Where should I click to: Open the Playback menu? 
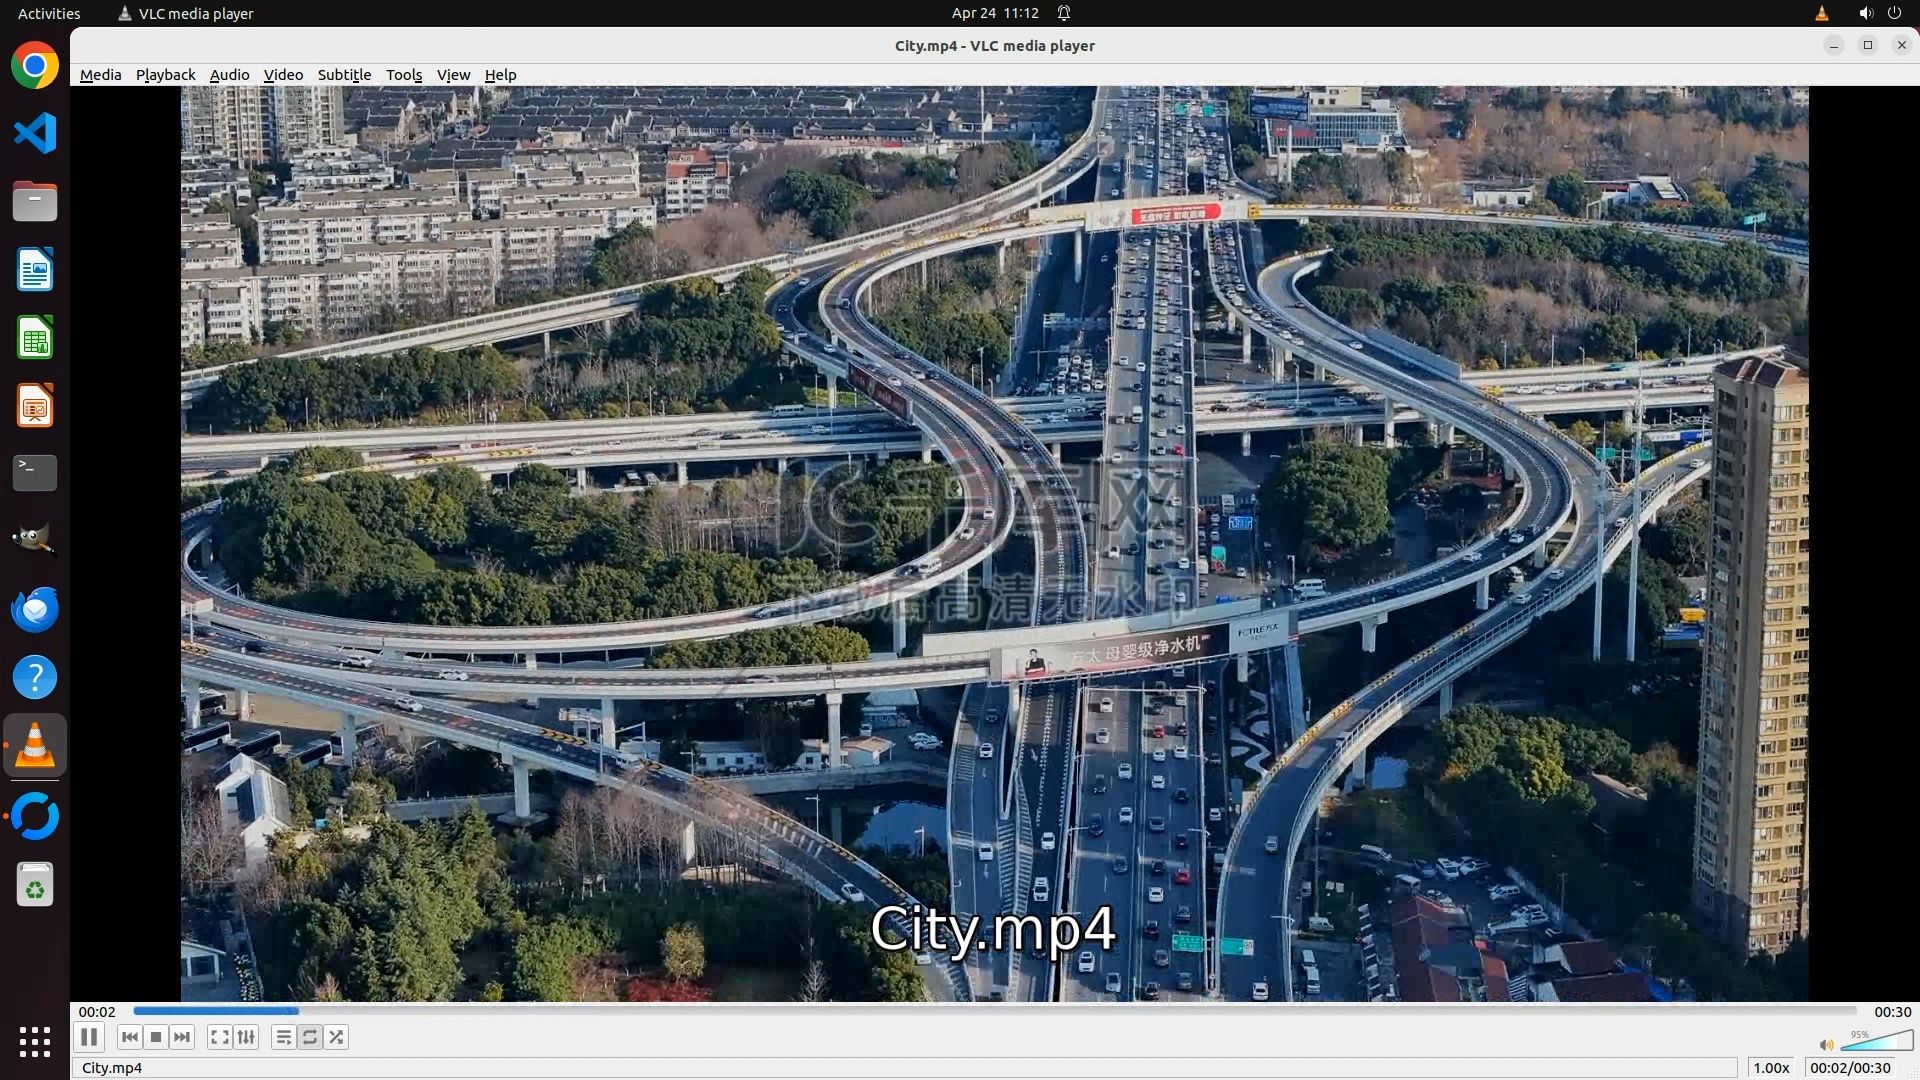coord(165,75)
